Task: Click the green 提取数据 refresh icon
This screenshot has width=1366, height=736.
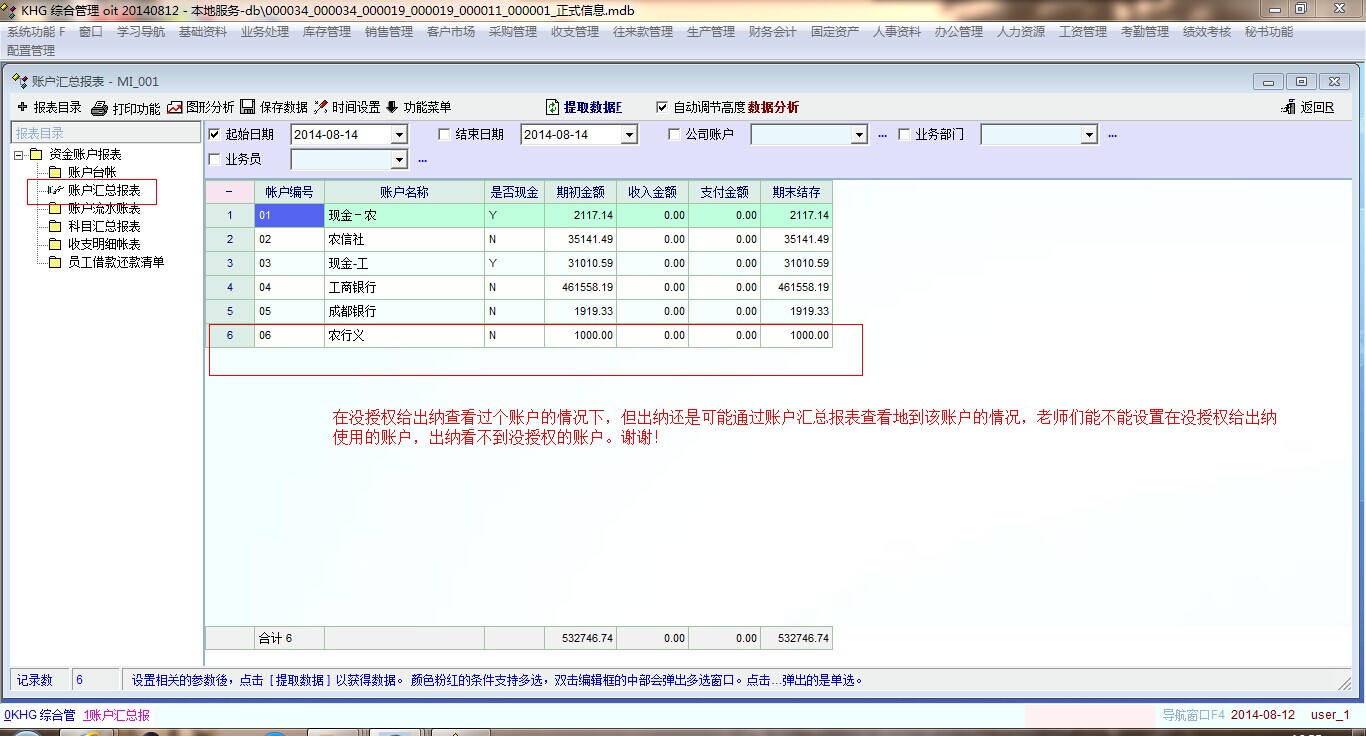Action: [x=552, y=107]
